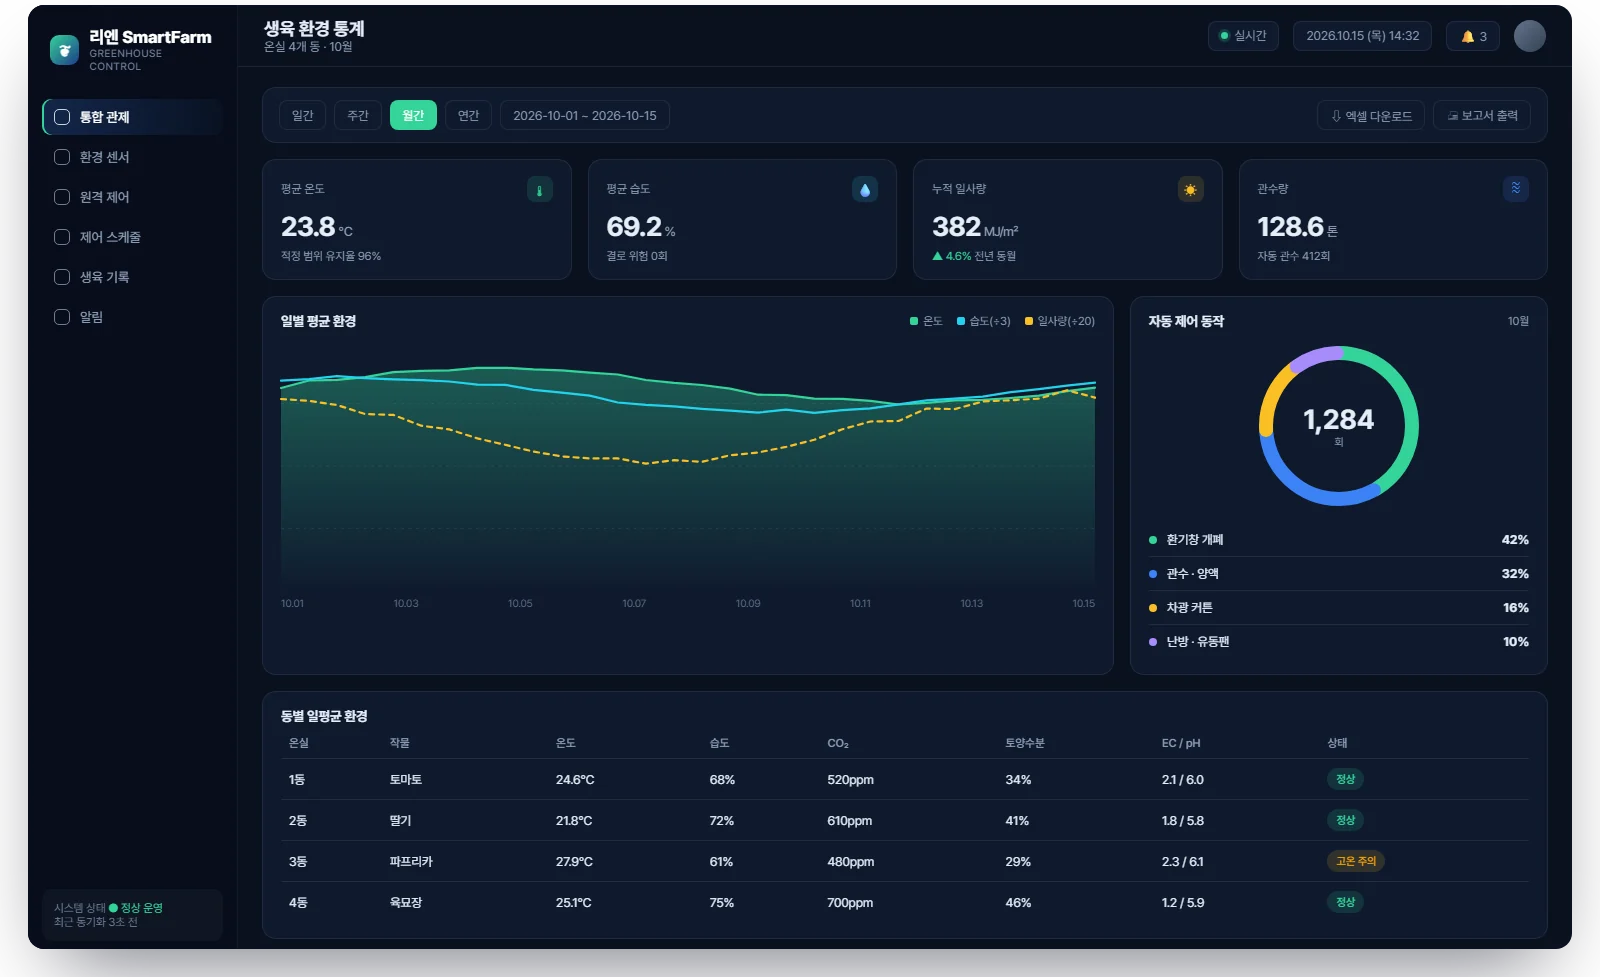Screen dimensions: 1600x977
Task: Click the wave icon on 관수량 card
Action: [x=1516, y=188]
